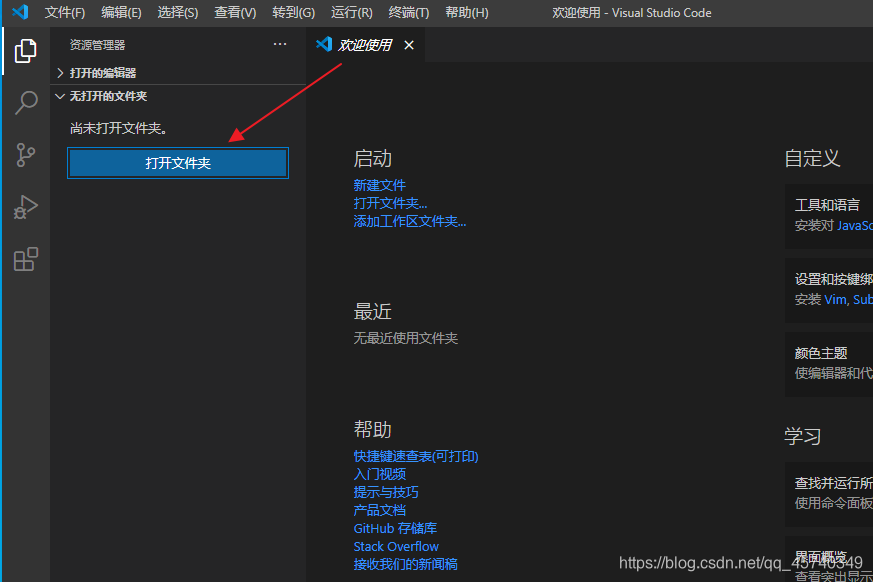
Task: Open the Explorer view in activity bar
Action: (26, 51)
